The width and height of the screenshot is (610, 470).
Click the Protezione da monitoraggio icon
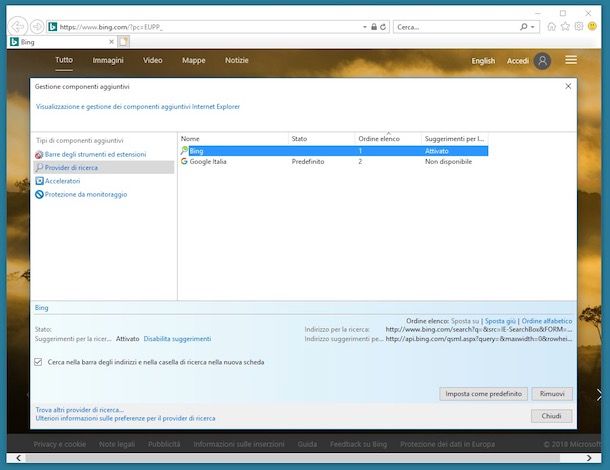coord(39,194)
